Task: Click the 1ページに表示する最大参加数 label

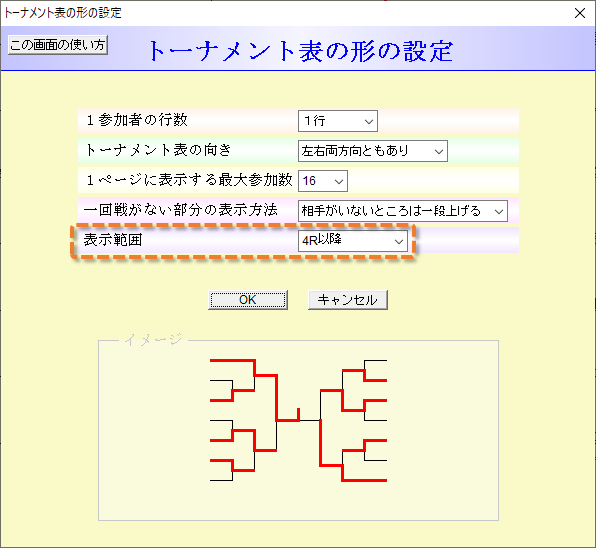Action: click(x=189, y=180)
